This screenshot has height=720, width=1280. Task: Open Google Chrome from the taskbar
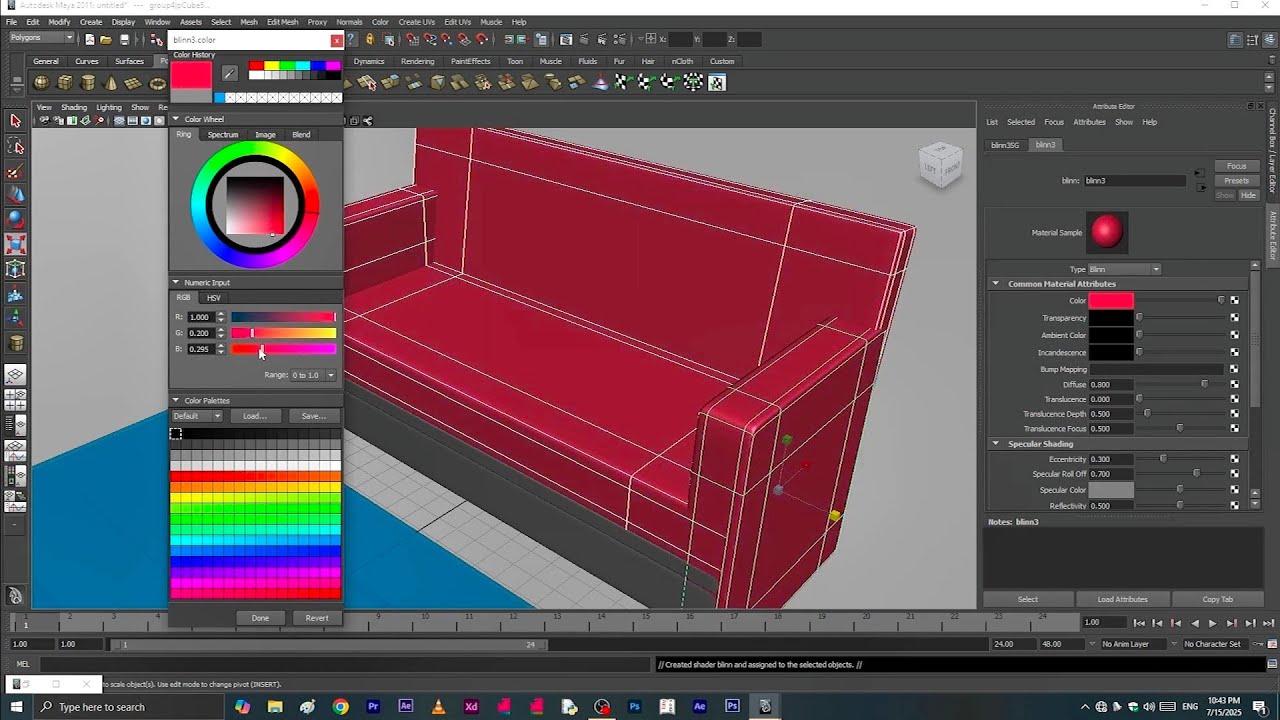click(341, 707)
